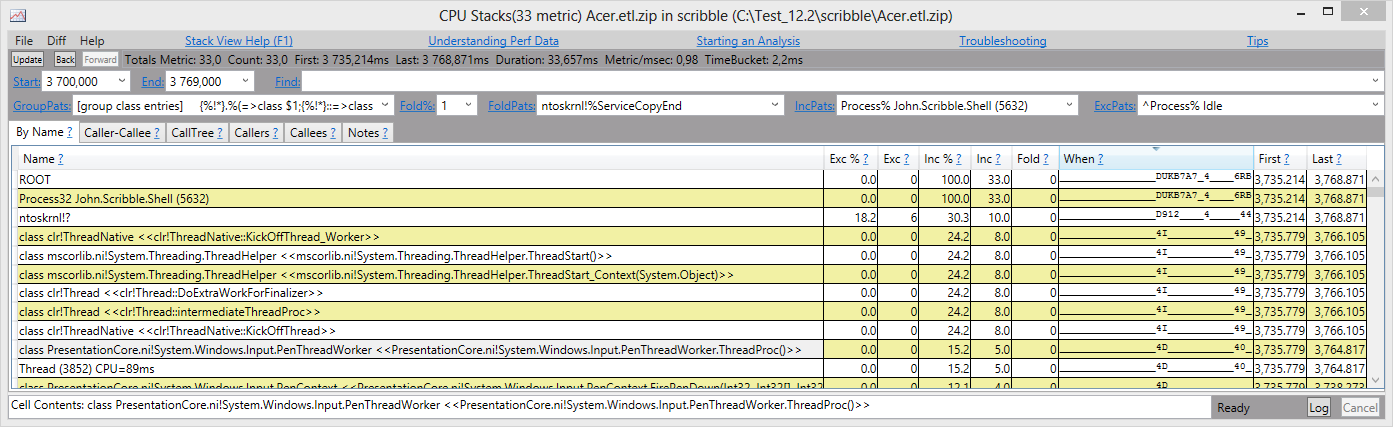Switch to the Callees tab
The image size is (1393, 427).
tap(313, 132)
